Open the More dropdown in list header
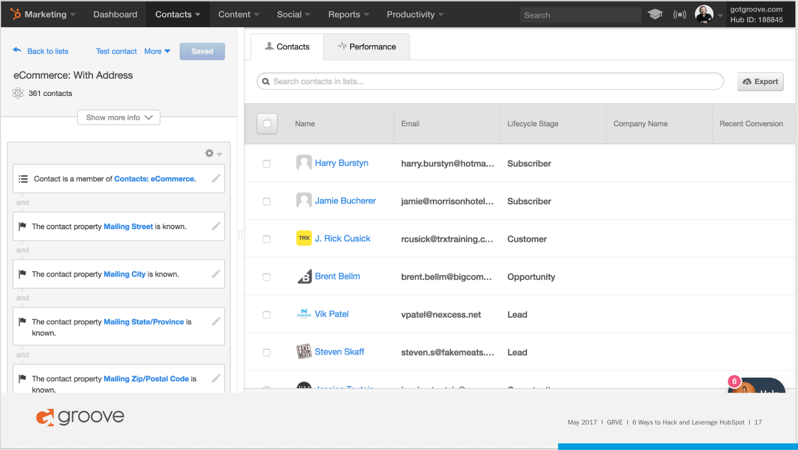Screen dimensions: 798x450 [x=157, y=51]
